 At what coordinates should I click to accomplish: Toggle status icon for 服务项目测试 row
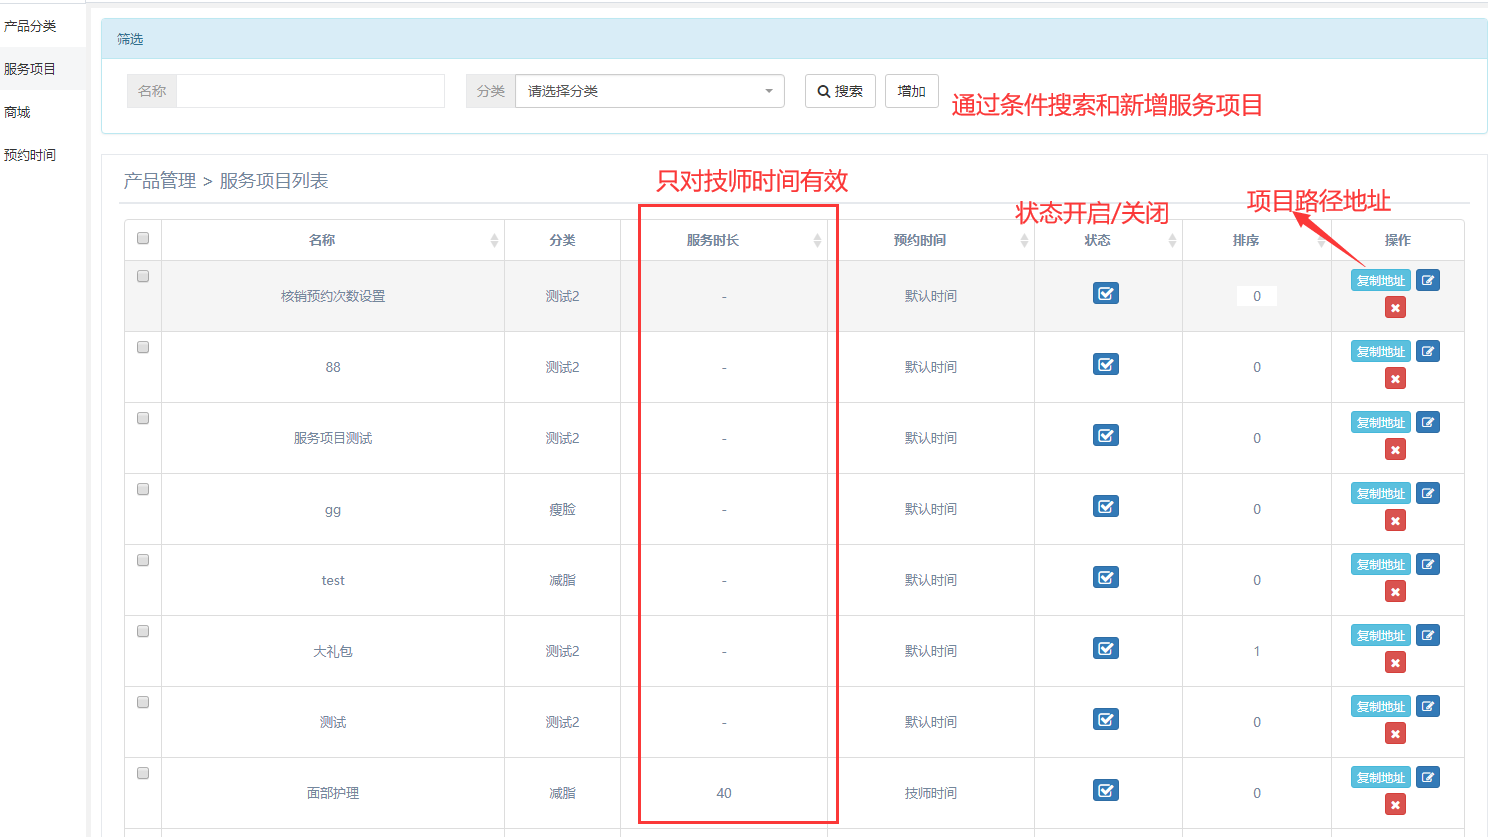[1105, 436]
